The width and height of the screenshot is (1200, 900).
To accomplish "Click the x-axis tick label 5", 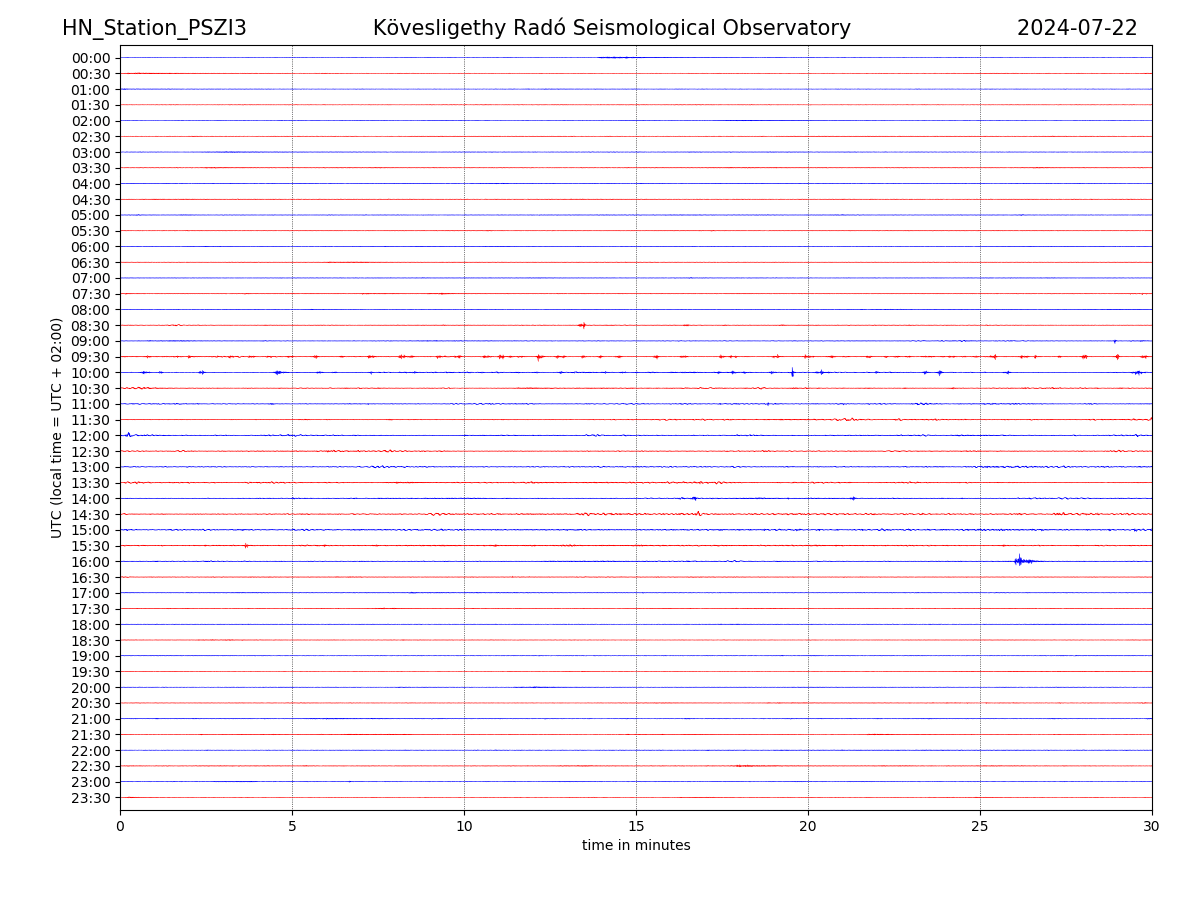I will click(x=292, y=826).
